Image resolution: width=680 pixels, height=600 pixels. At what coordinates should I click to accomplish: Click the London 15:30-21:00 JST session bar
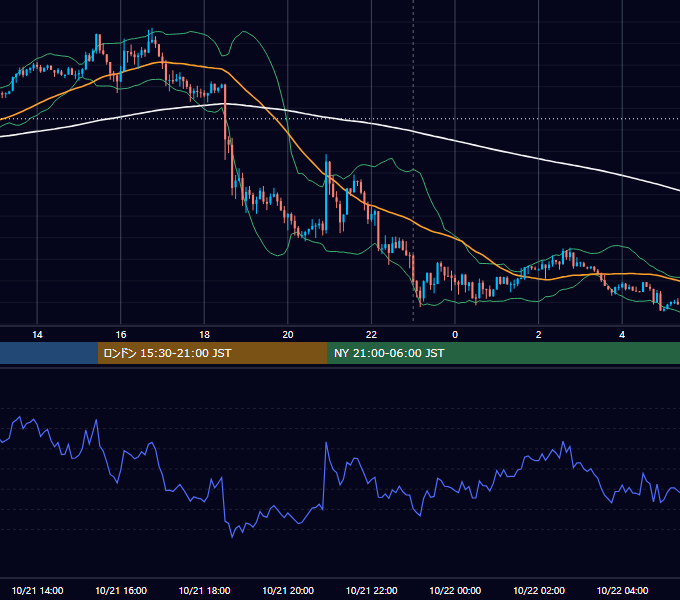click(212, 353)
